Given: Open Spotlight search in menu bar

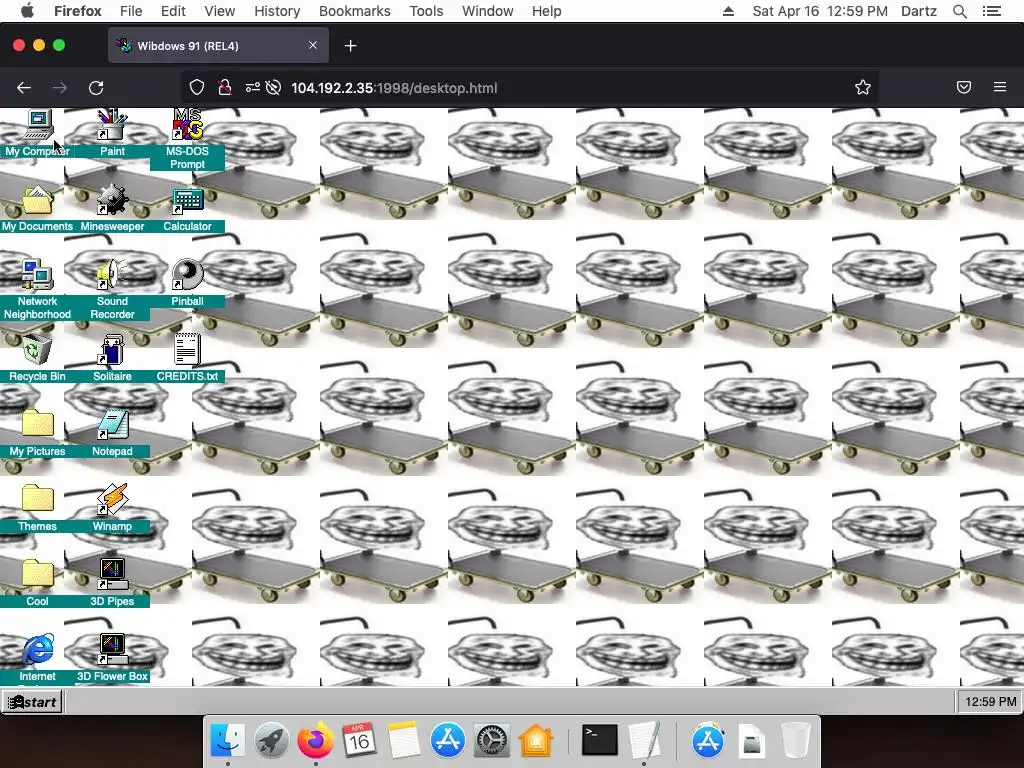Looking at the screenshot, I should pos(960,11).
